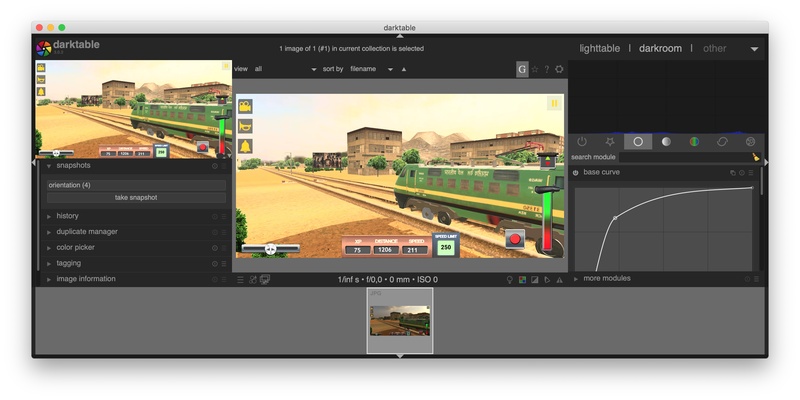The height and width of the screenshot is (400, 800).
Task: Open the quick styles icon
Action: (253, 280)
